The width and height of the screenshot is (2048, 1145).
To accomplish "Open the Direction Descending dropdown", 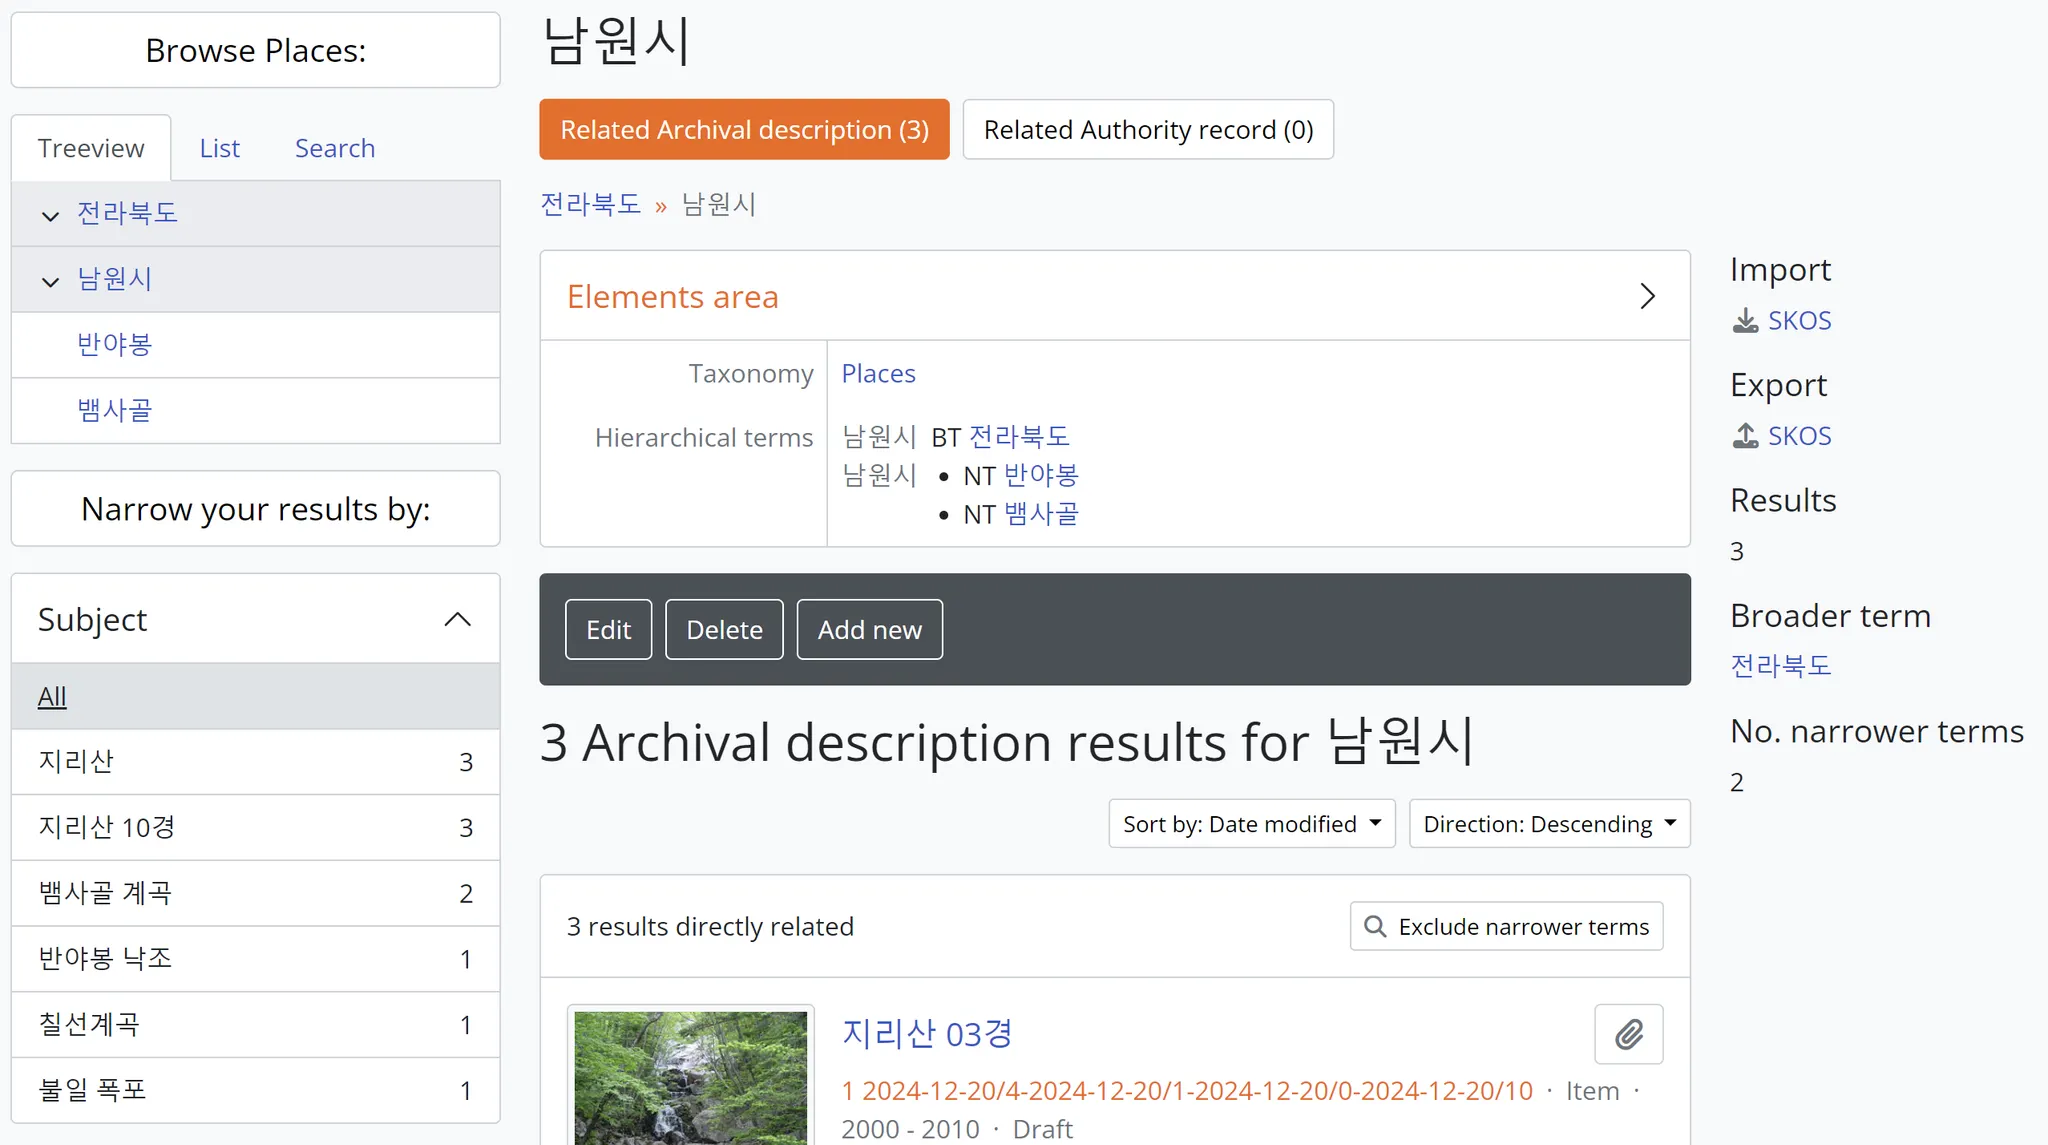I will (1549, 824).
